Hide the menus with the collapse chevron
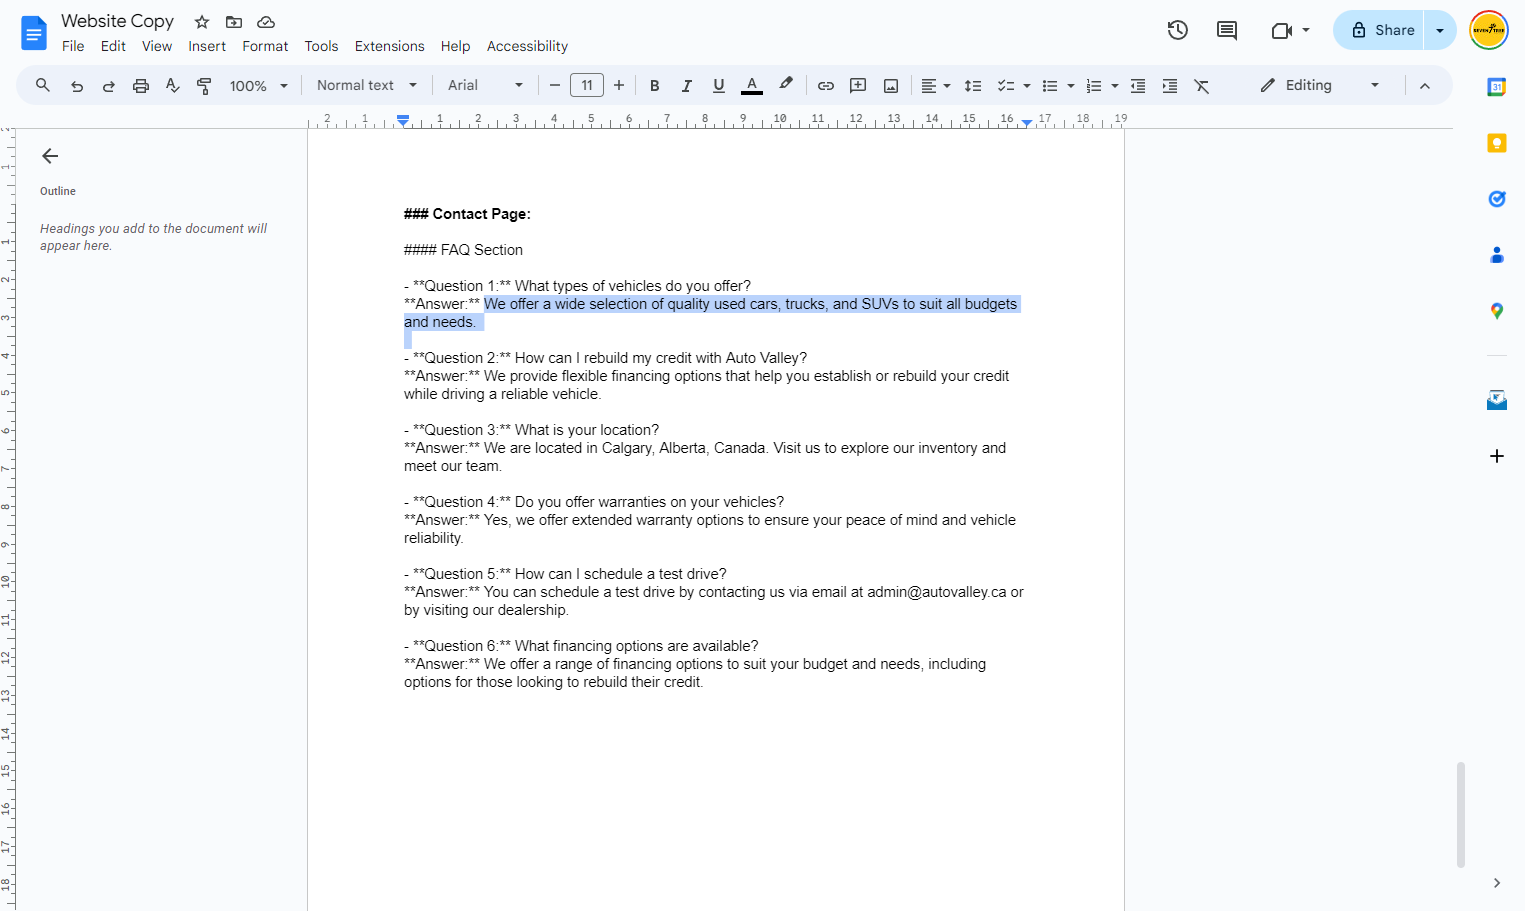Screen dimensions: 1525x911 (1425, 86)
